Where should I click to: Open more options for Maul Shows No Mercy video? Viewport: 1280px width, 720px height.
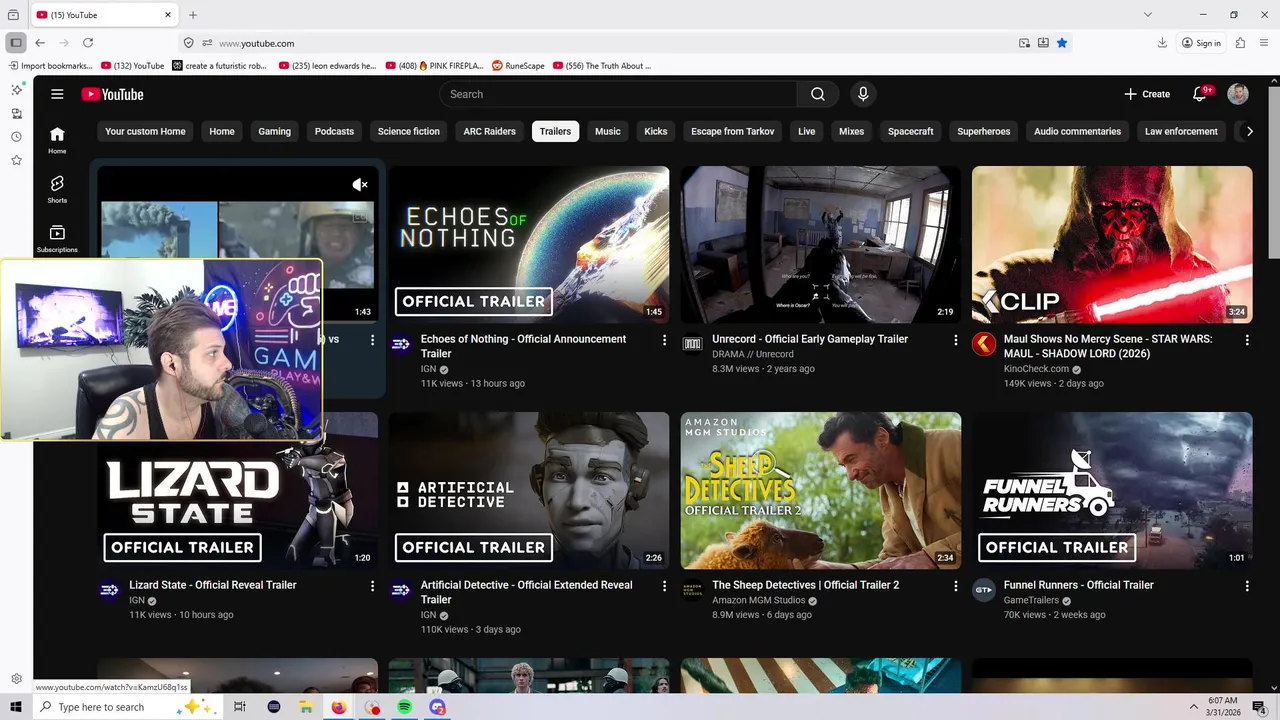(1247, 340)
